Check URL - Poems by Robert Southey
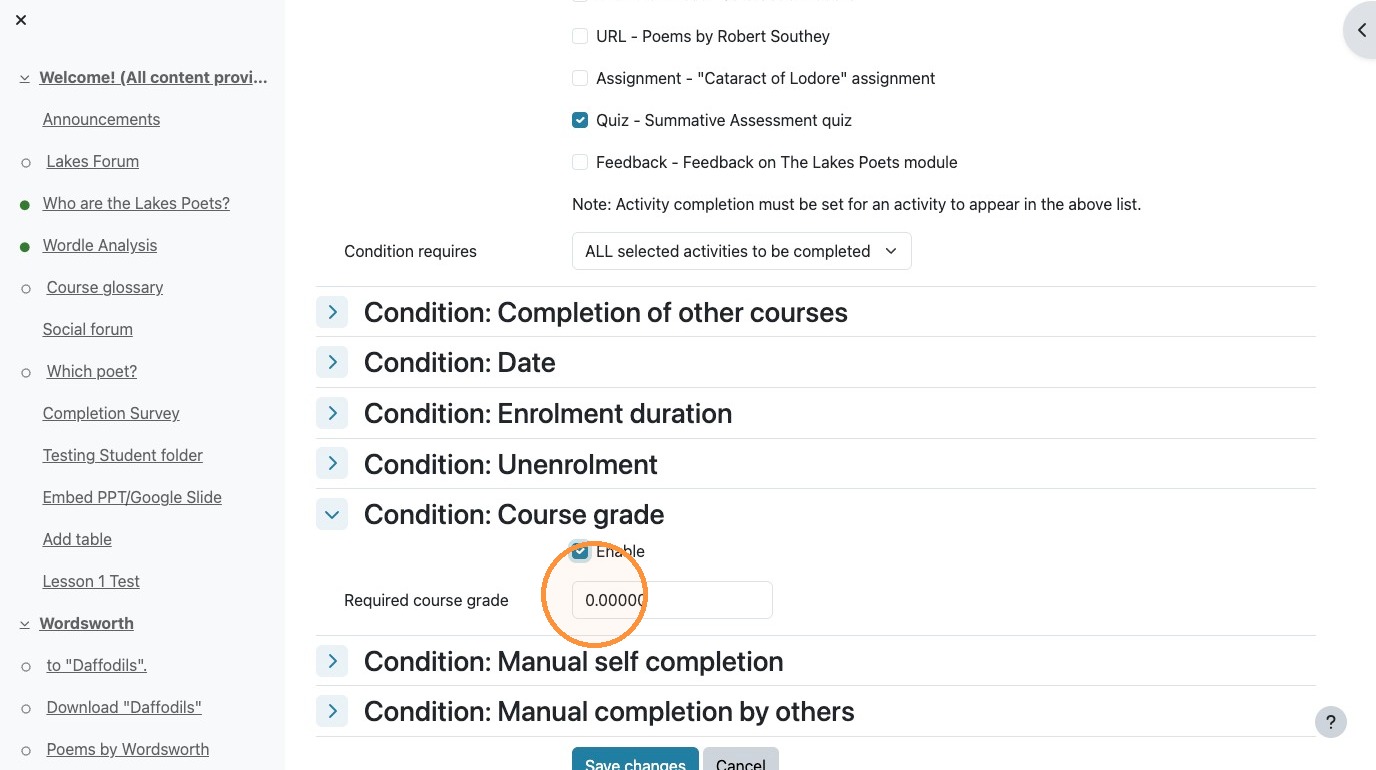 click(580, 36)
